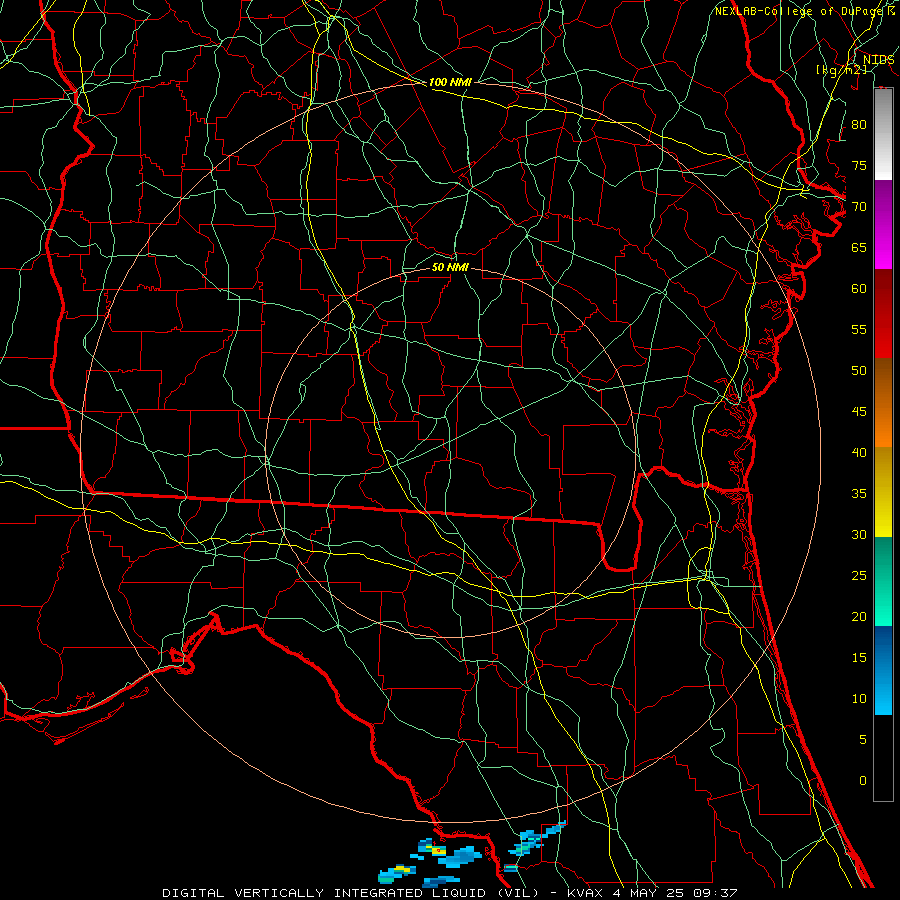Click the KVAX radar site identifier
The height and width of the screenshot is (900, 900).
pyautogui.click(x=585, y=893)
